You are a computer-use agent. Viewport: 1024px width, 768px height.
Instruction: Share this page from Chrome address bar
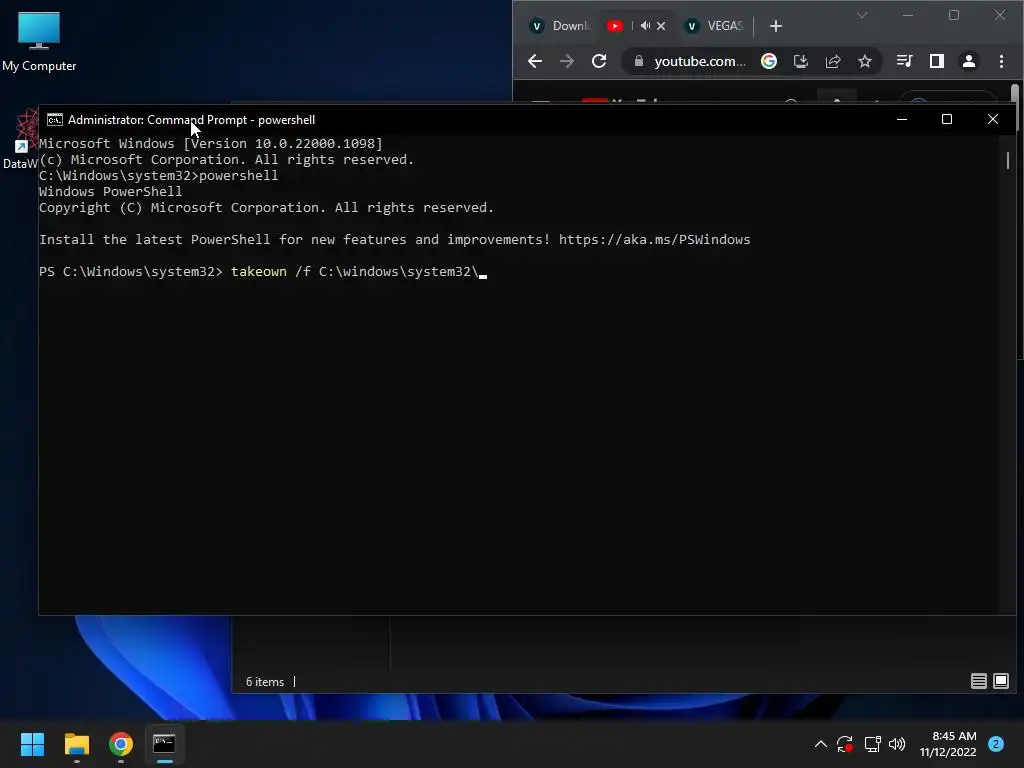click(x=833, y=61)
